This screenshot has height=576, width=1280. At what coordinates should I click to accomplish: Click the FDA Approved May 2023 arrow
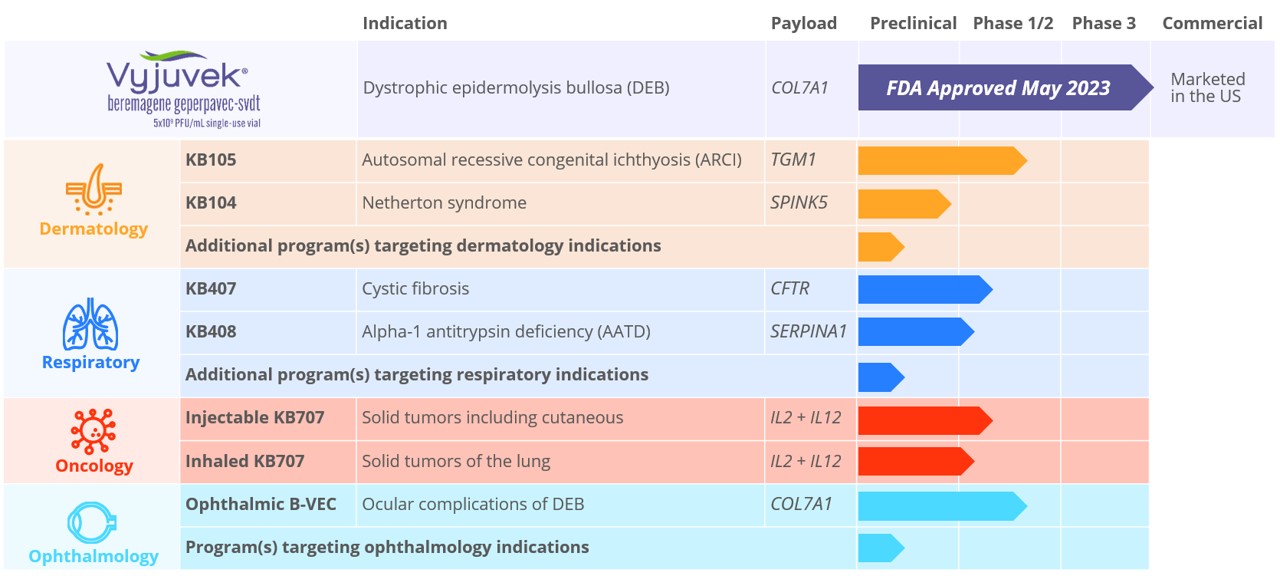point(998,88)
